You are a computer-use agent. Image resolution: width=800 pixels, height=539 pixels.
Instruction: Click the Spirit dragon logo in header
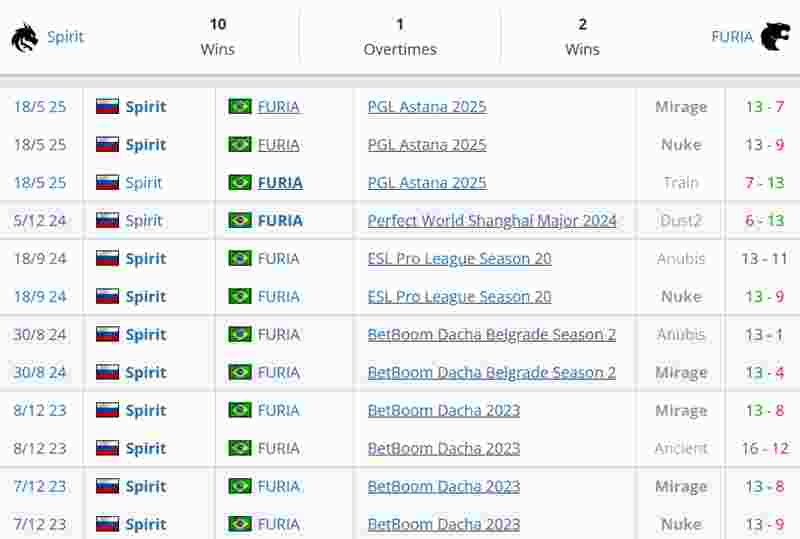[24, 37]
